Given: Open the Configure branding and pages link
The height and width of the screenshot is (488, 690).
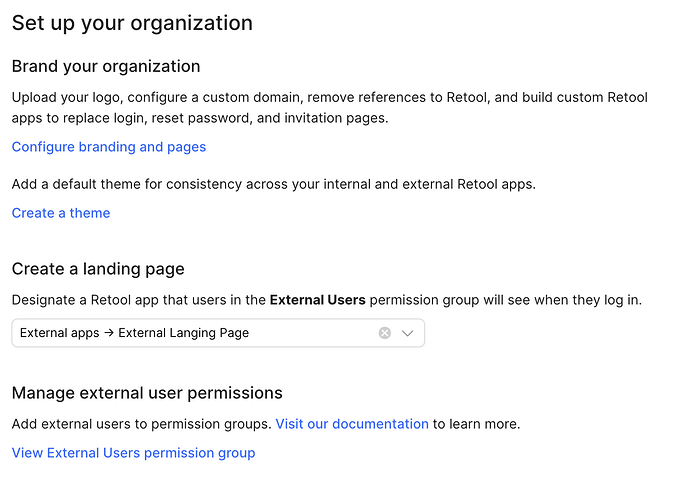Looking at the screenshot, I should click(x=109, y=147).
